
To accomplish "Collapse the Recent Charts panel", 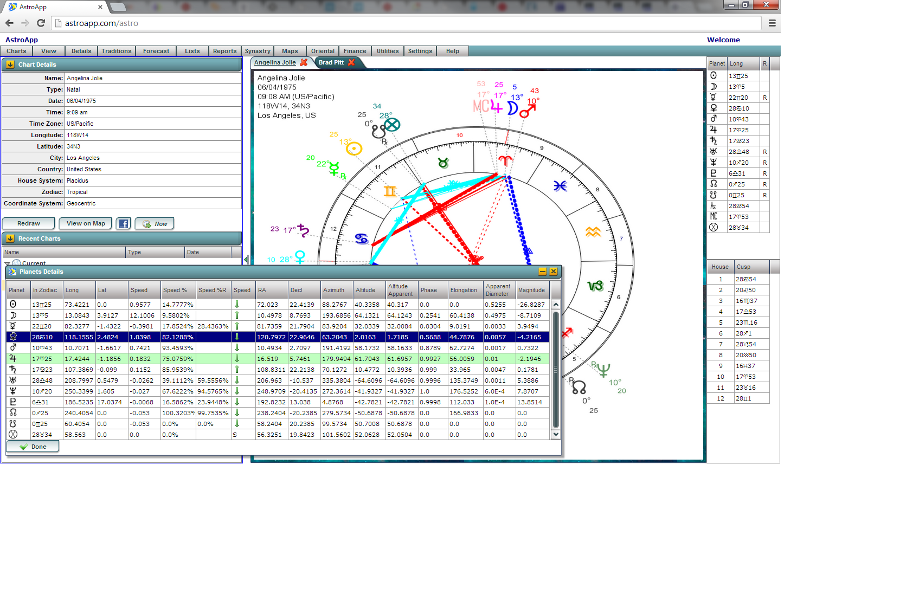I will [x=9, y=238].
